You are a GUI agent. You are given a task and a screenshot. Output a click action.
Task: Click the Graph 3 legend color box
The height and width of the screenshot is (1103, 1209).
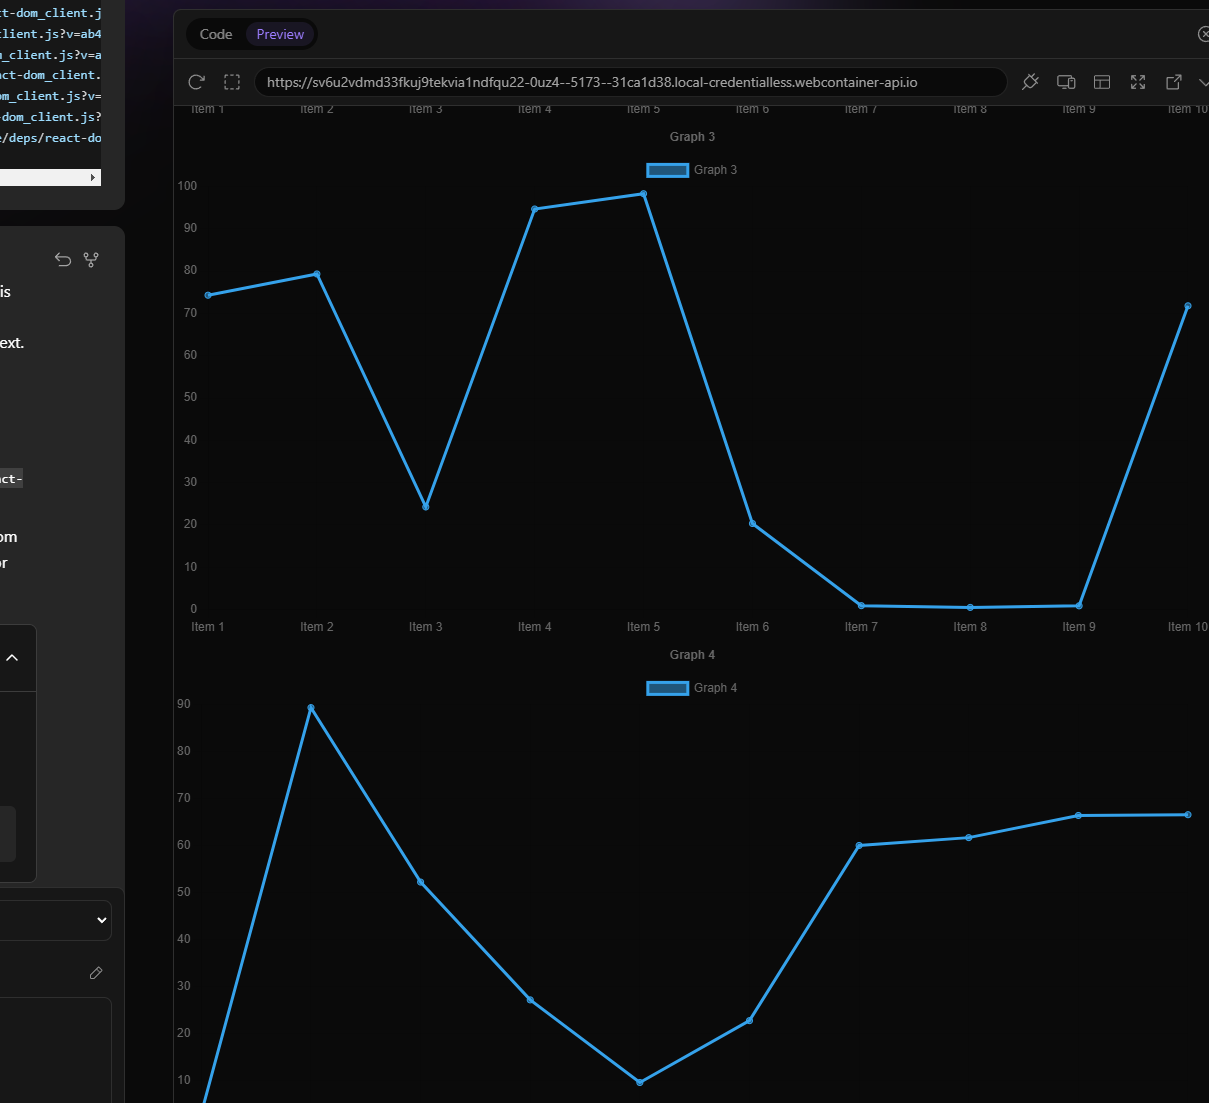(667, 170)
